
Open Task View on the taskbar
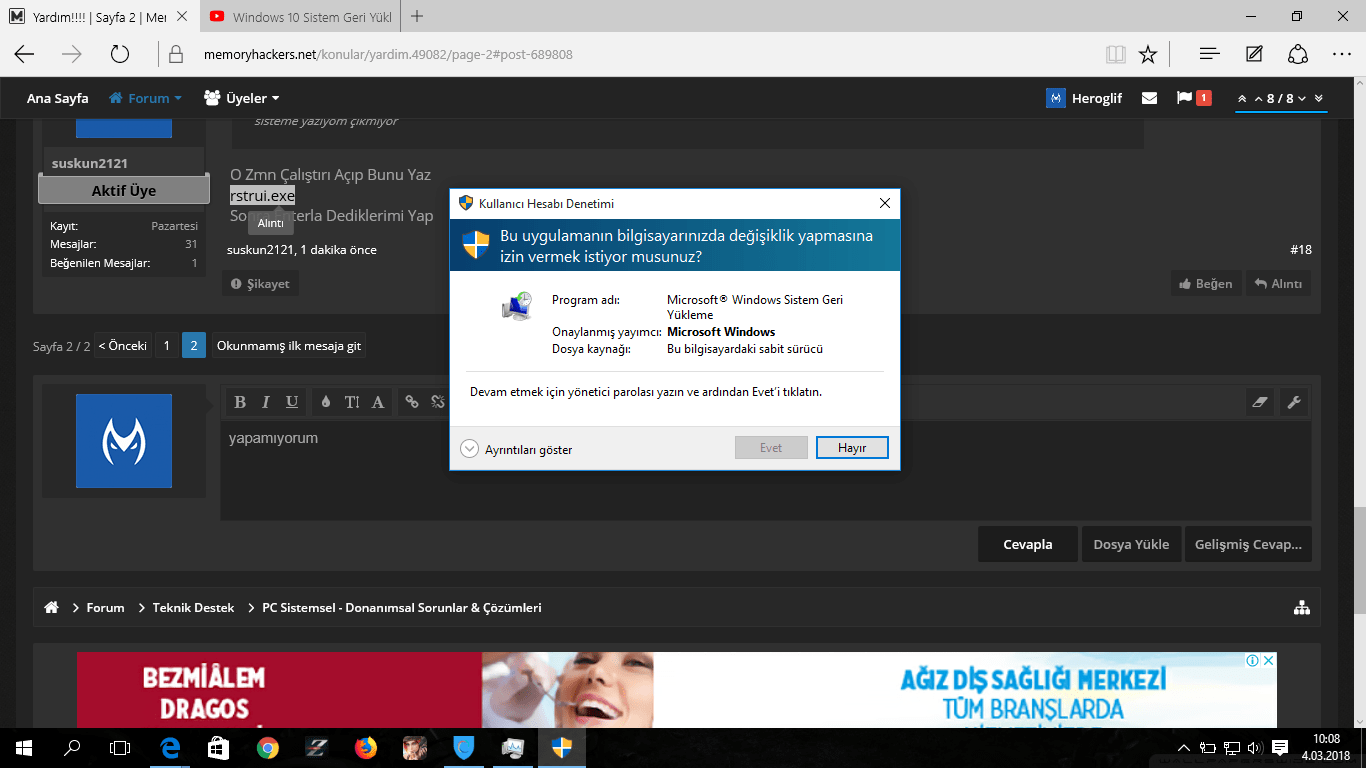[x=120, y=747]
